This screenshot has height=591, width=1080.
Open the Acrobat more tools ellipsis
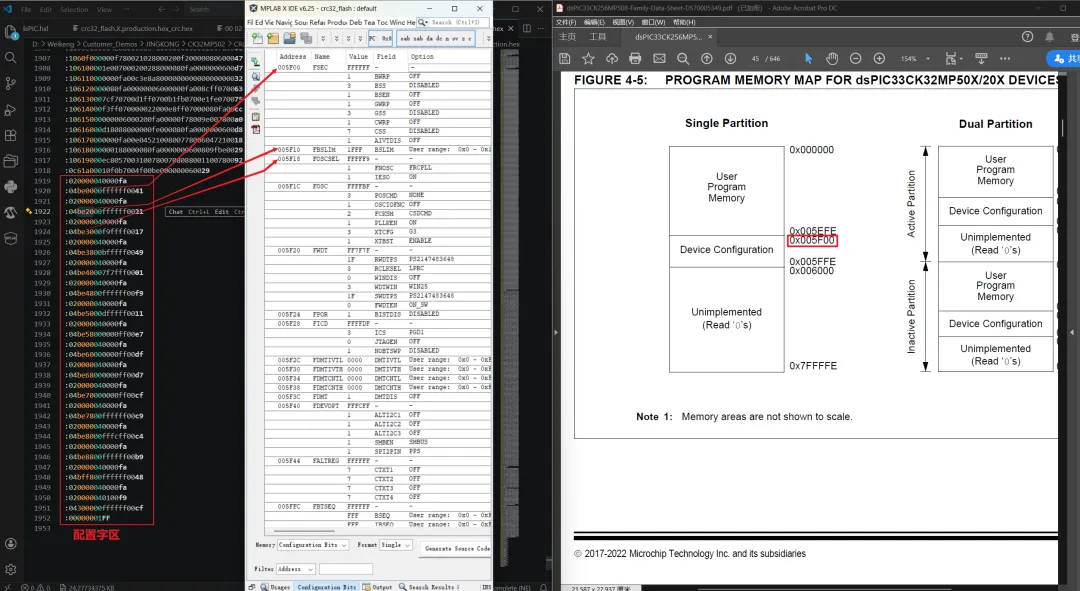click(x=1005, y=59)
